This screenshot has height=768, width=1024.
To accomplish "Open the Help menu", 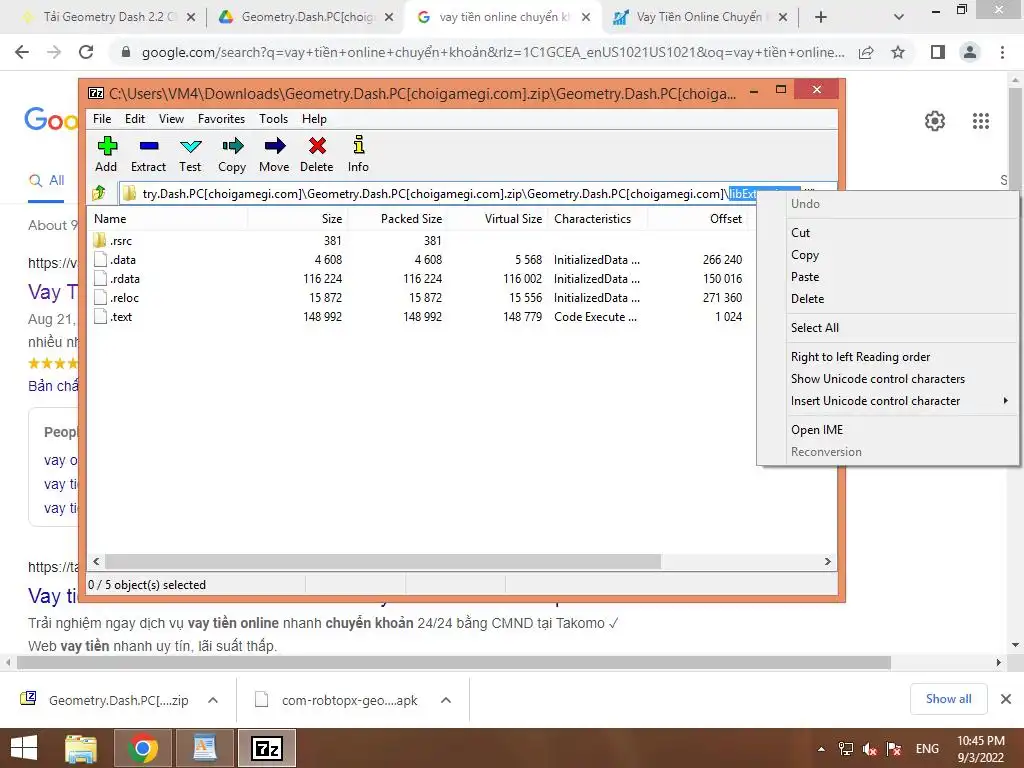I will click(314, 119).
